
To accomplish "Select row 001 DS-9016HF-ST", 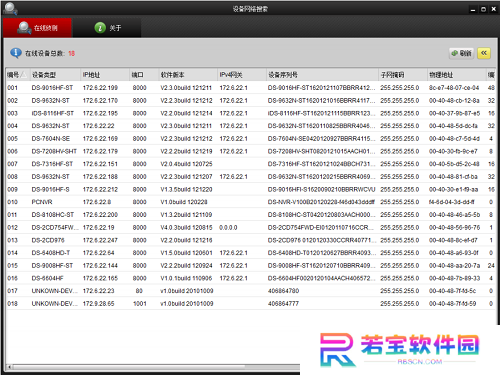I will [250, 88].
